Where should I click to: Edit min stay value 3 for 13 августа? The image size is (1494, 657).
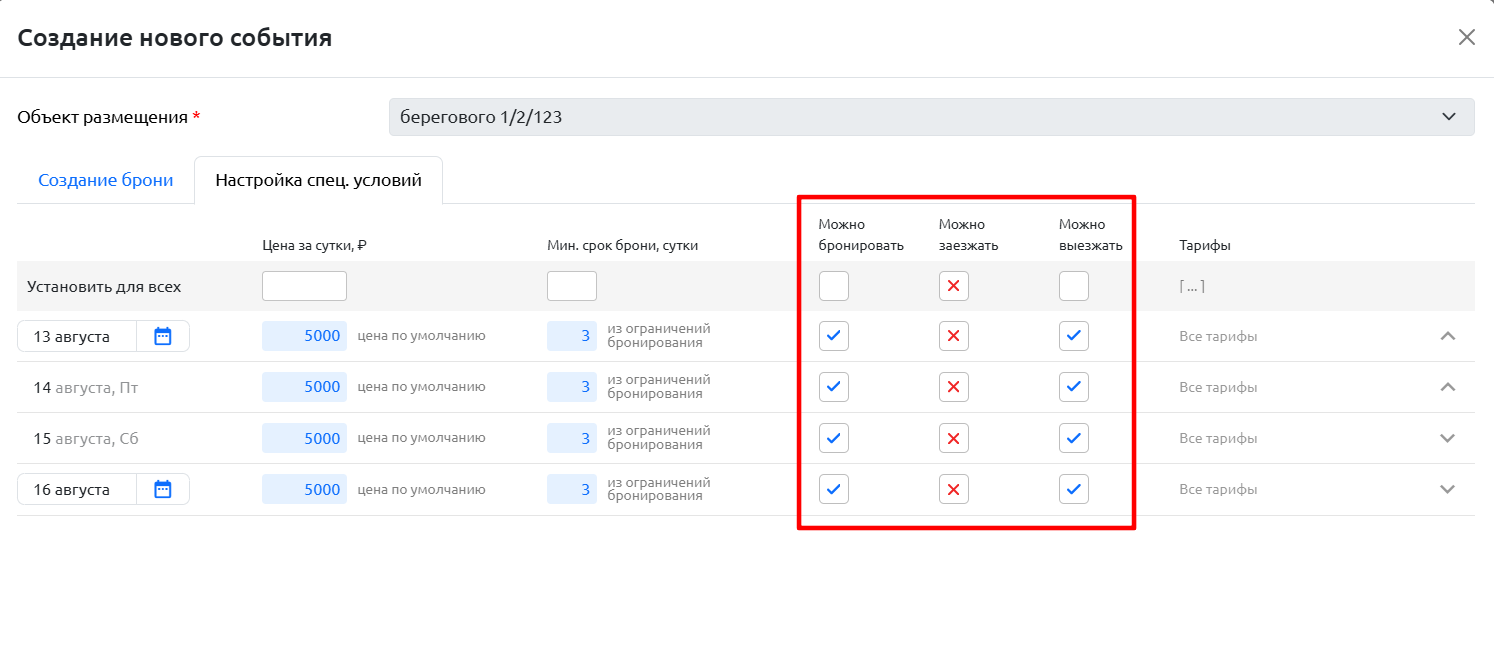pos(572,336)
